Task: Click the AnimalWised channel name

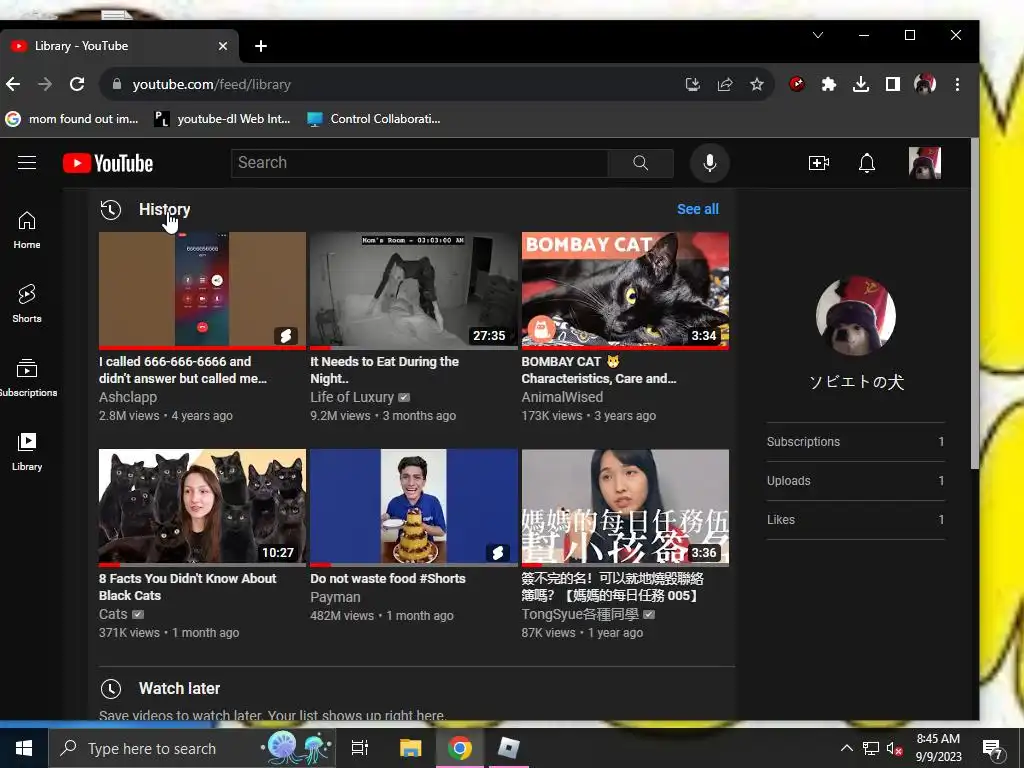Action: tap(562, 397)
